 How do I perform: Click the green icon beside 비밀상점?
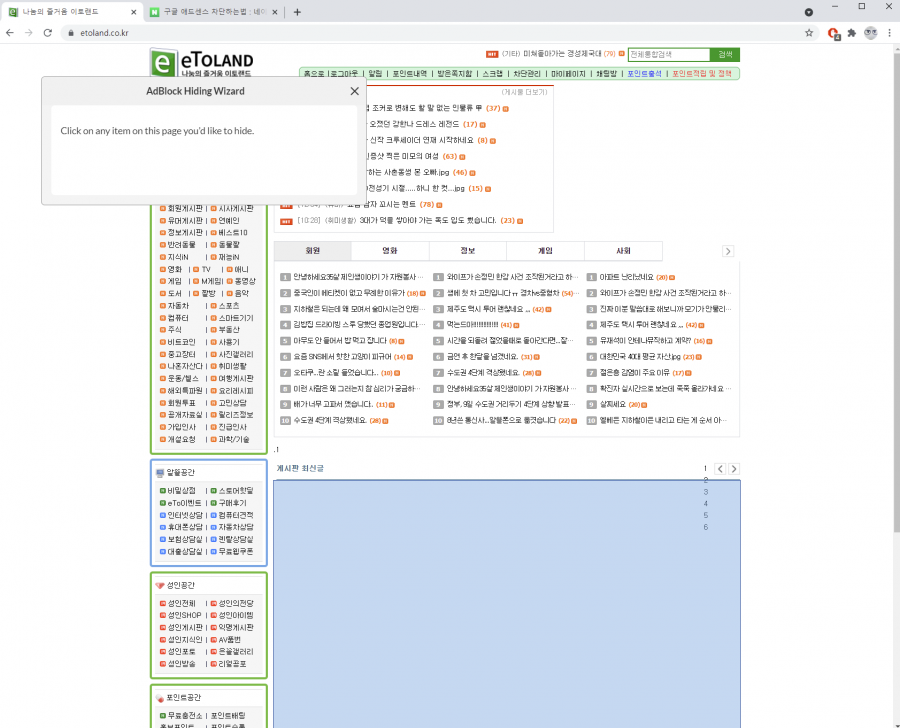162,491
